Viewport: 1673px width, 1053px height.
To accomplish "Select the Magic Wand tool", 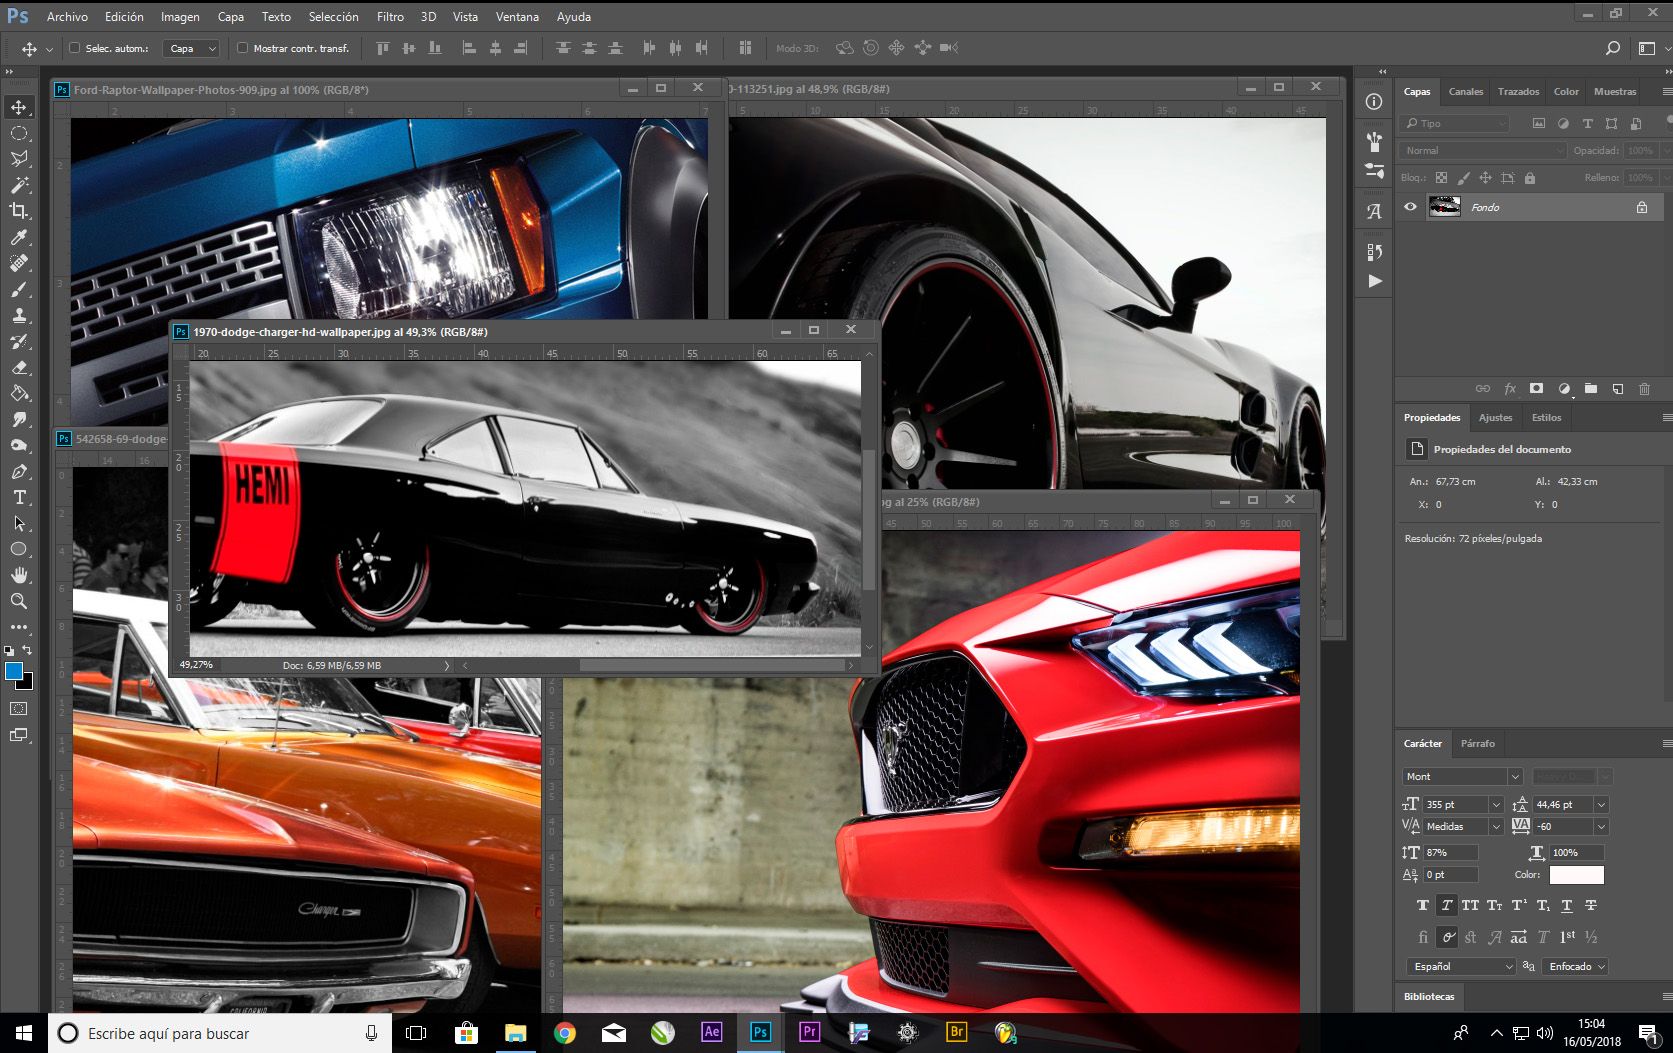I will [x=19, y=185].
